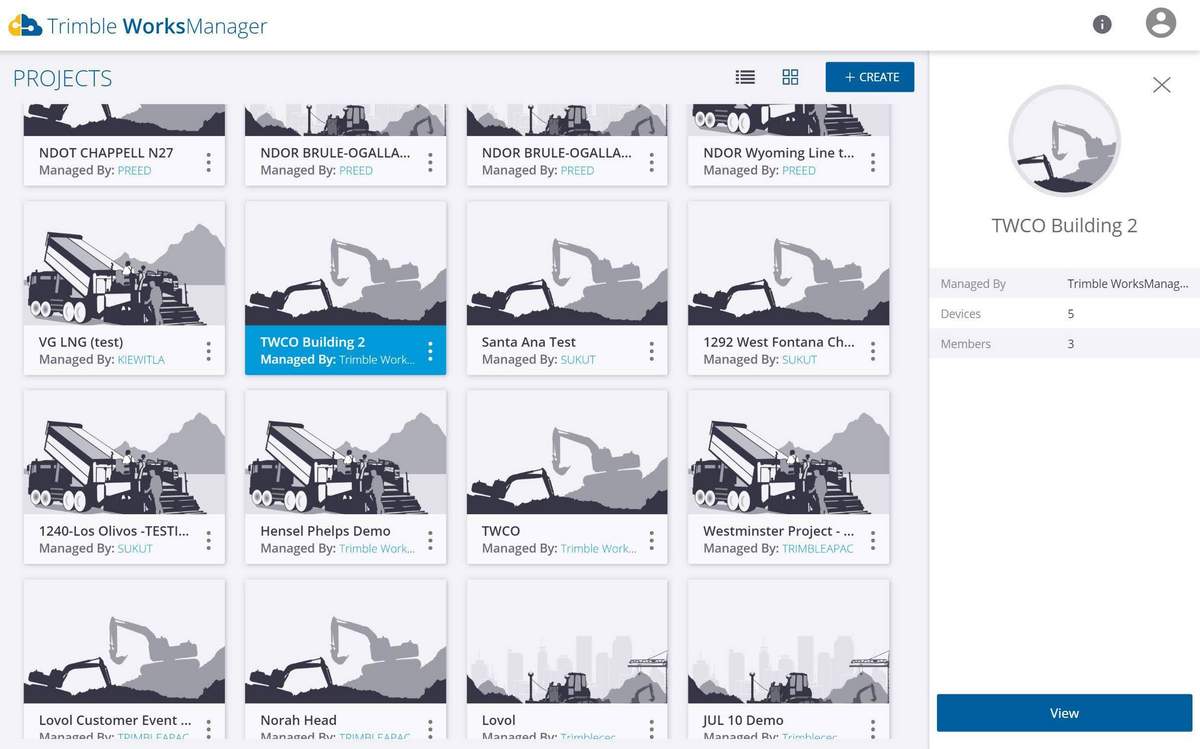Open the kebab menu on NDOT CHAPPELL N27
1200x749 pixels.
(x=208, y=161)
